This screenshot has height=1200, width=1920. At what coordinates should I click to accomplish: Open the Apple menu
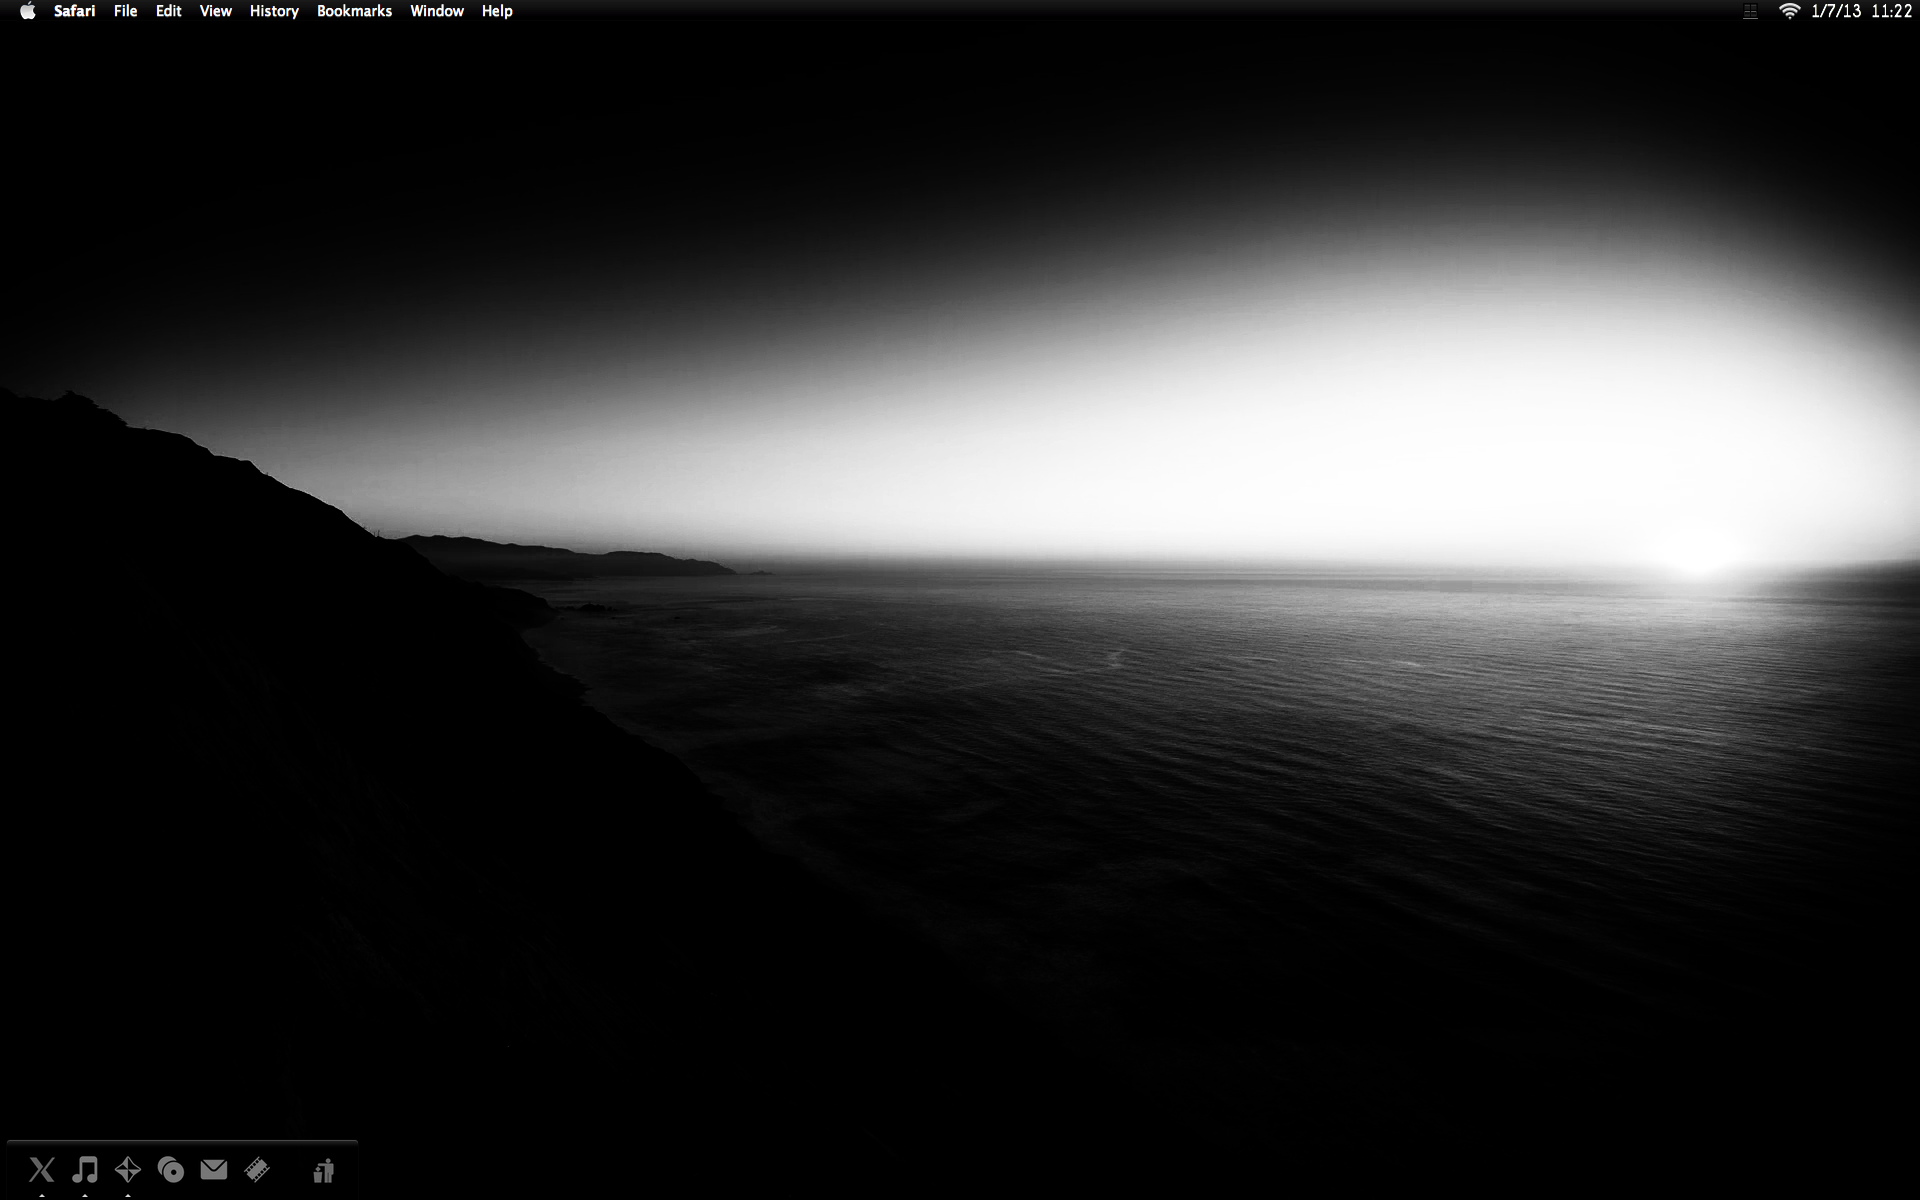tap(28, 11)
